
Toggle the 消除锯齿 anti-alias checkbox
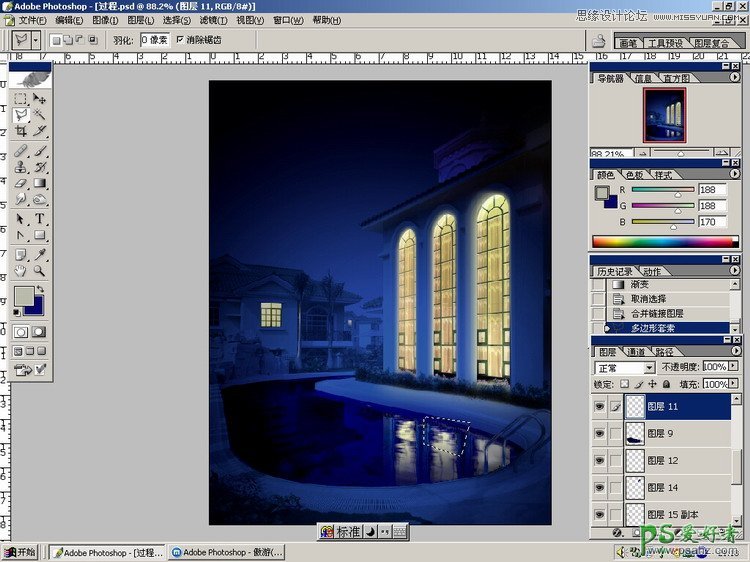(180, 40)
